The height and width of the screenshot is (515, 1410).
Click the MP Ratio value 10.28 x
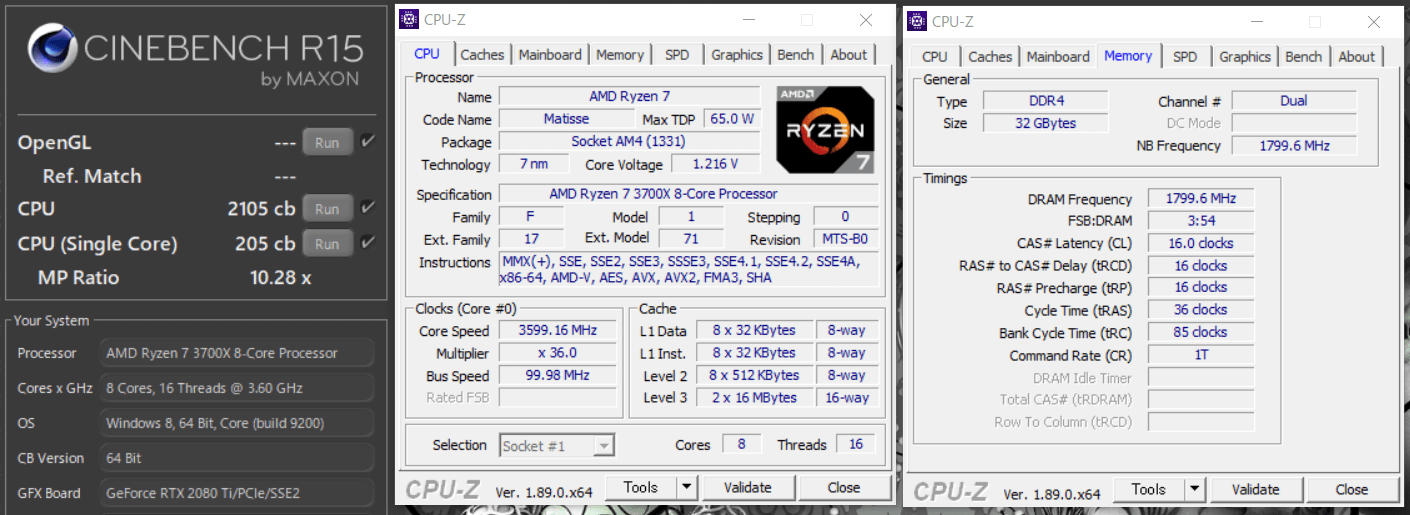280,277
